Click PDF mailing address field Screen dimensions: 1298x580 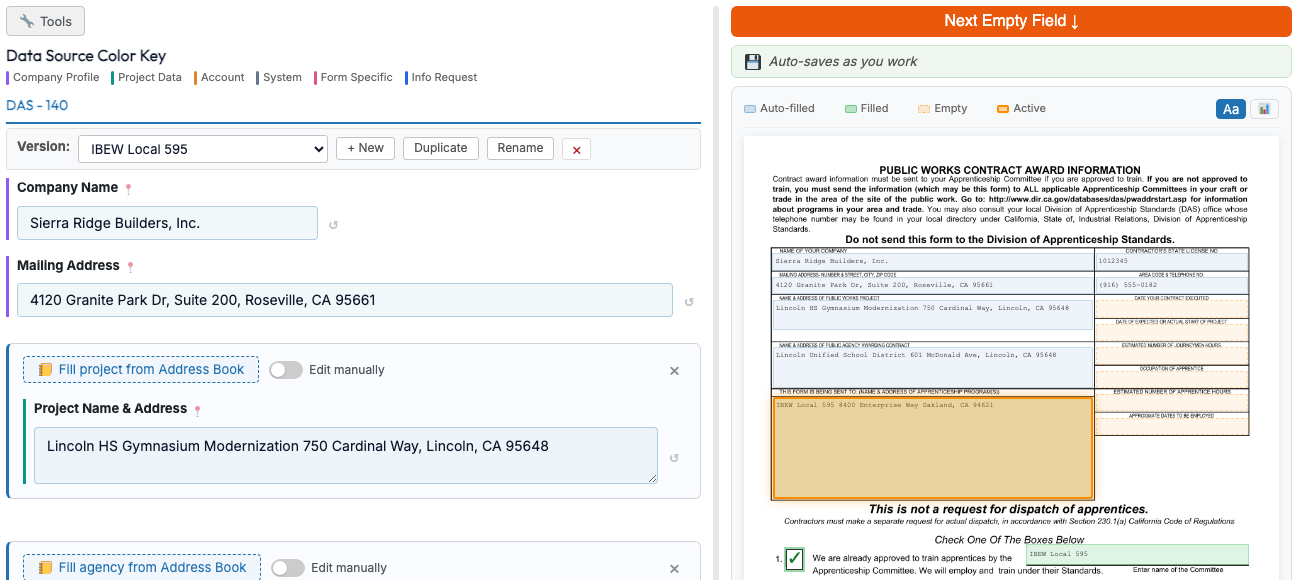coord(933,285)
